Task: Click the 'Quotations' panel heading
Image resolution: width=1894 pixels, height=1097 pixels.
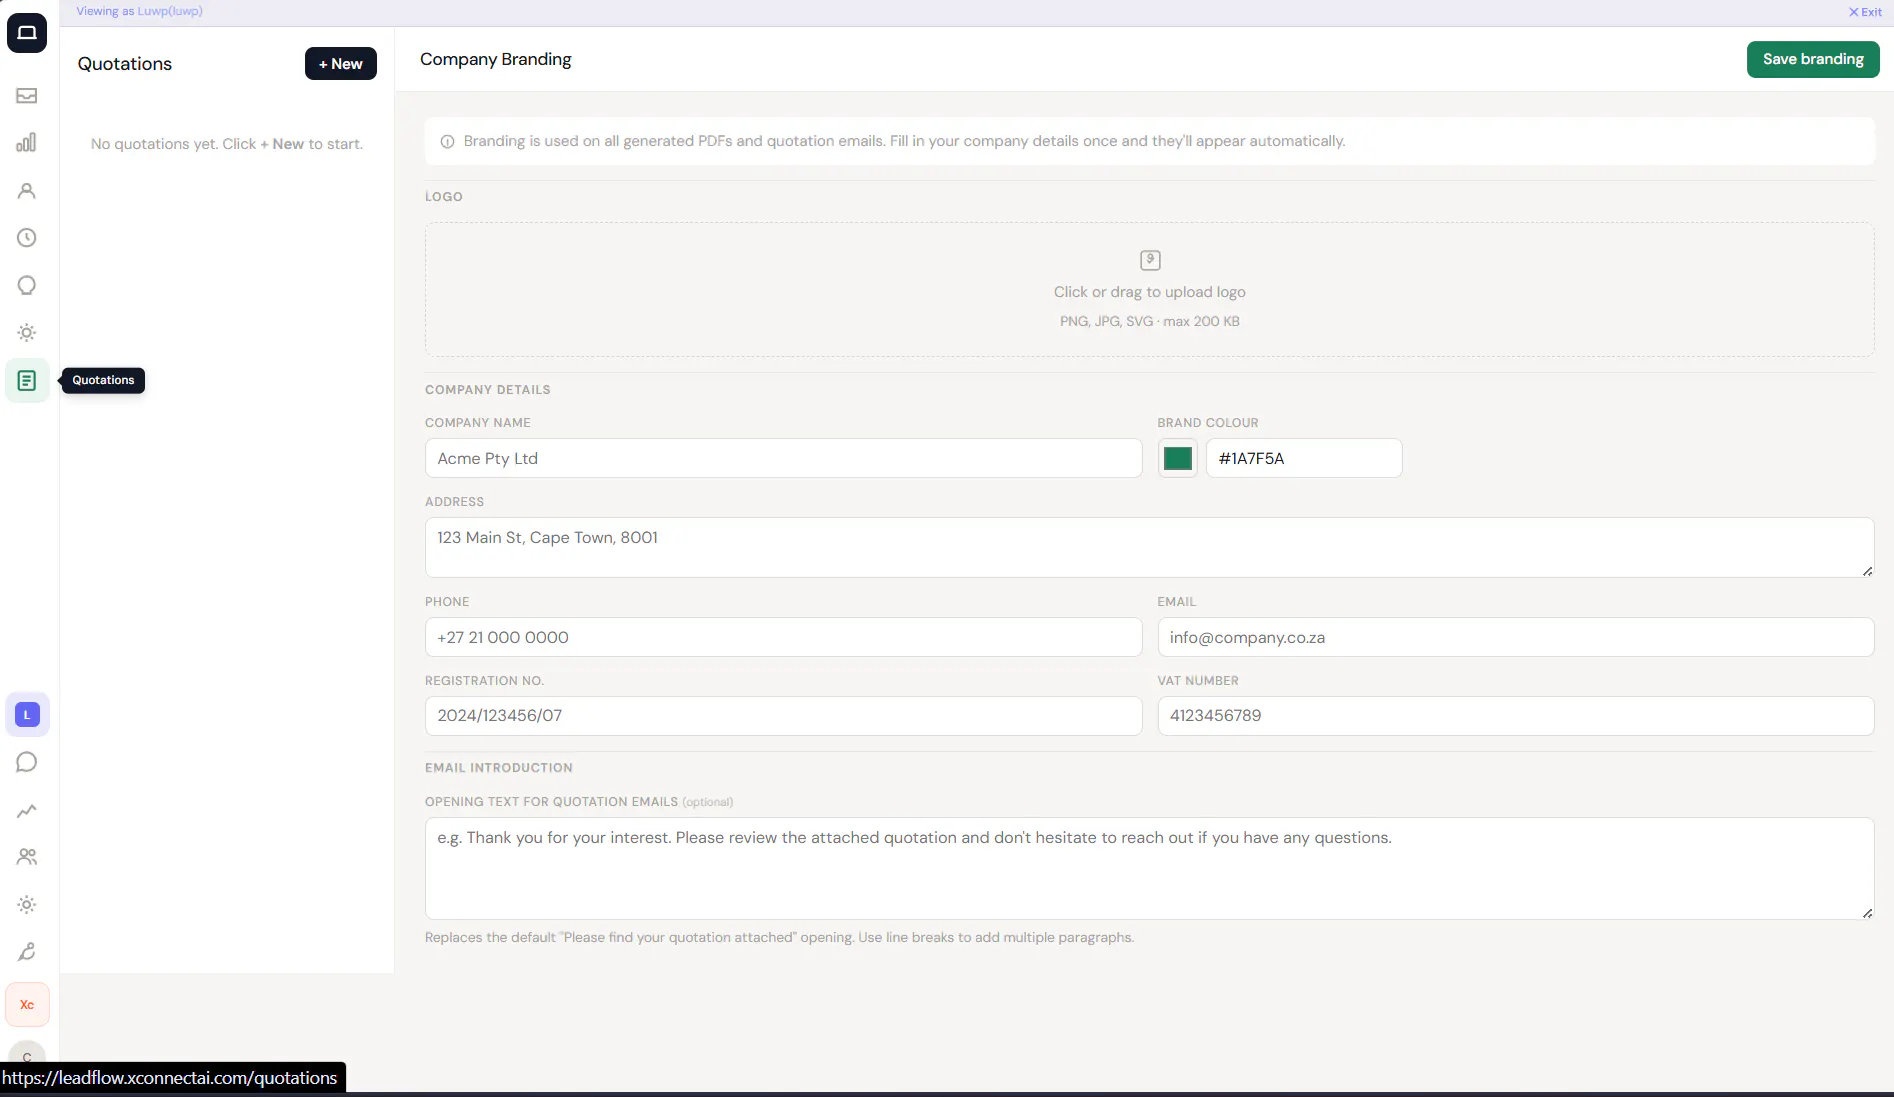Action: 125,64
